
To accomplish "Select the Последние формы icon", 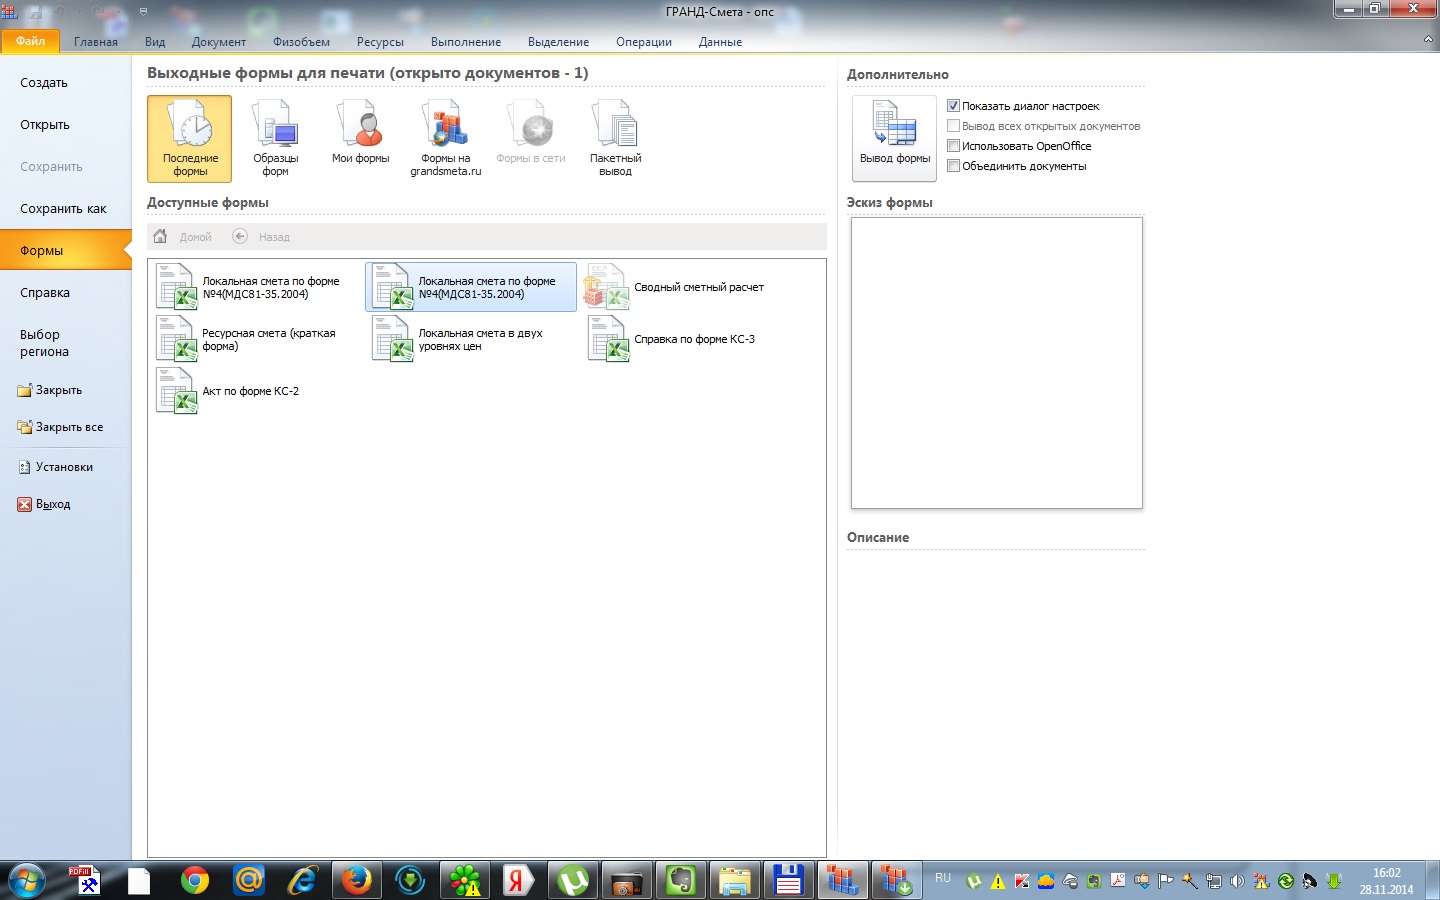I will [189, 139].
